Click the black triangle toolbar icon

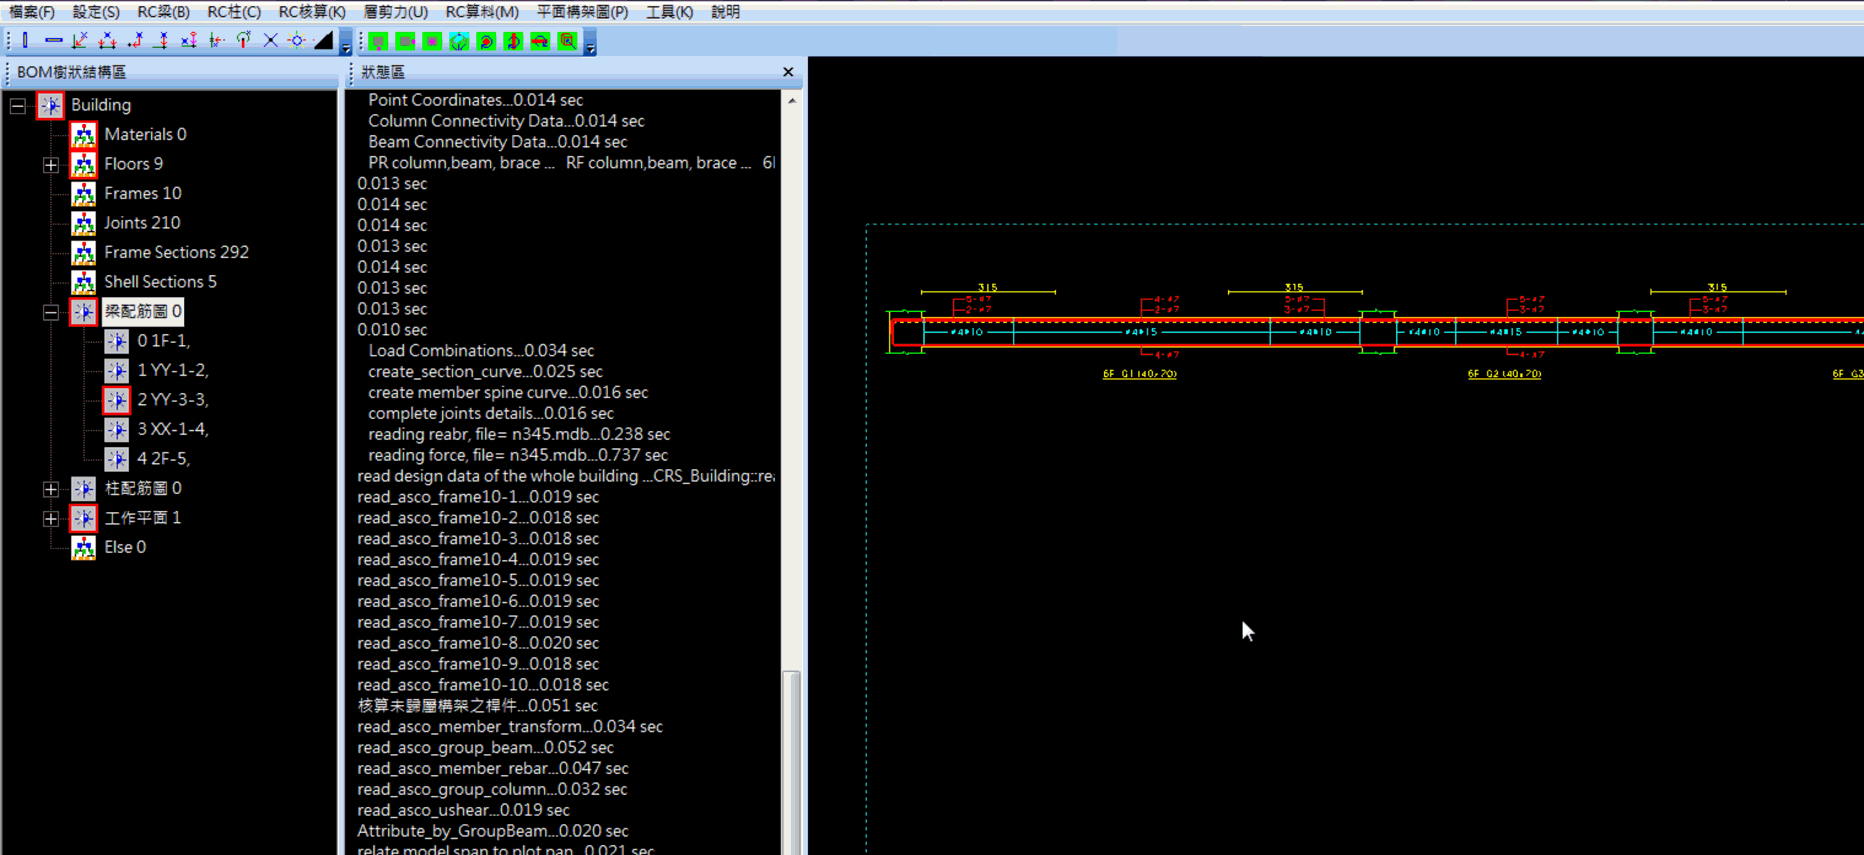click(323, 41)
